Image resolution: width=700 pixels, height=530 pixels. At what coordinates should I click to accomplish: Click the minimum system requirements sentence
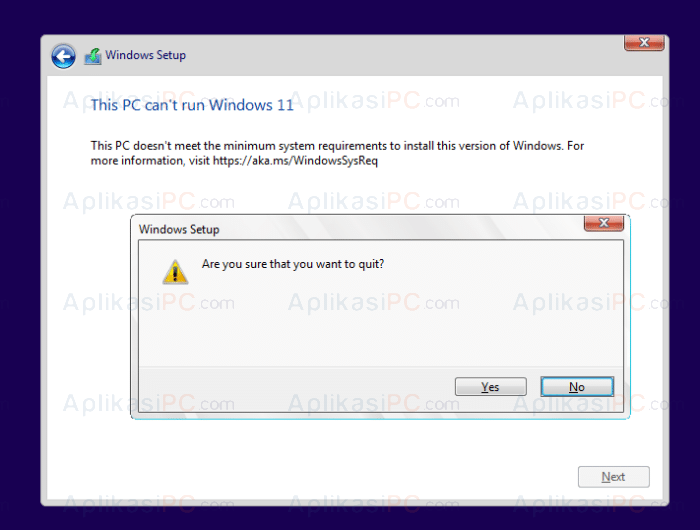pyautogui.click(x=337, y=153)
